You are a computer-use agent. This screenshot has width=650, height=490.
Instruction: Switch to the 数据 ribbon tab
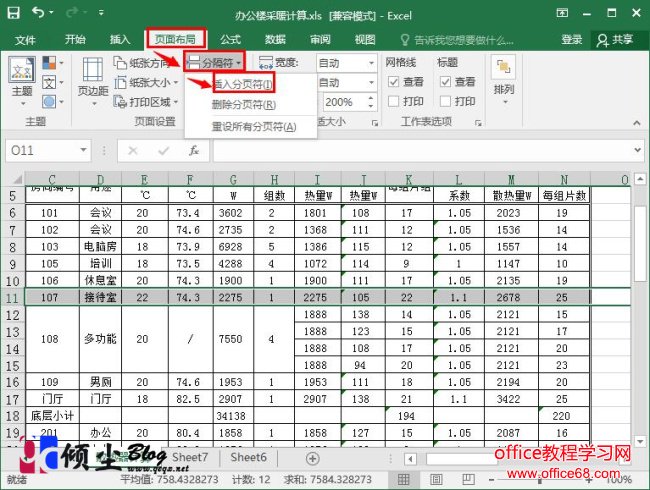coord(275,39)
